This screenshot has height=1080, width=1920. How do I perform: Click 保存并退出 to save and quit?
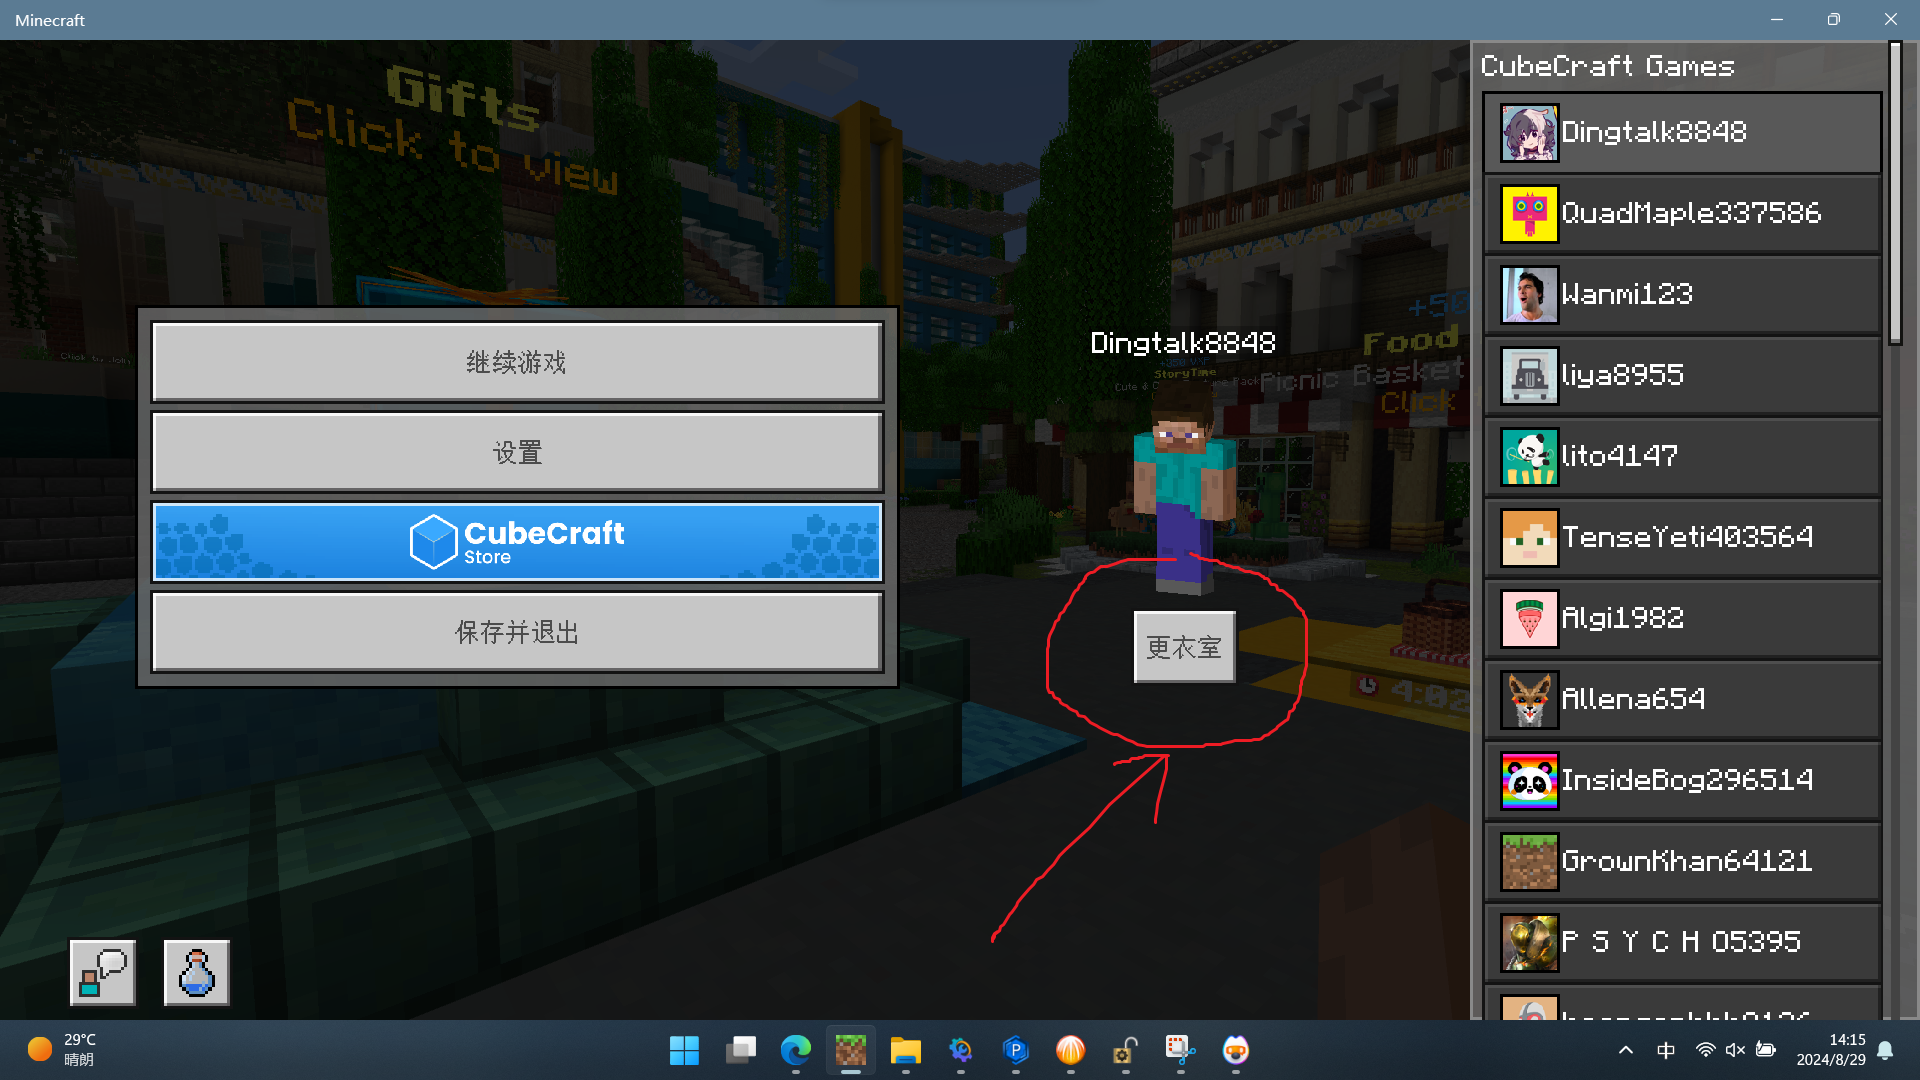517,632
